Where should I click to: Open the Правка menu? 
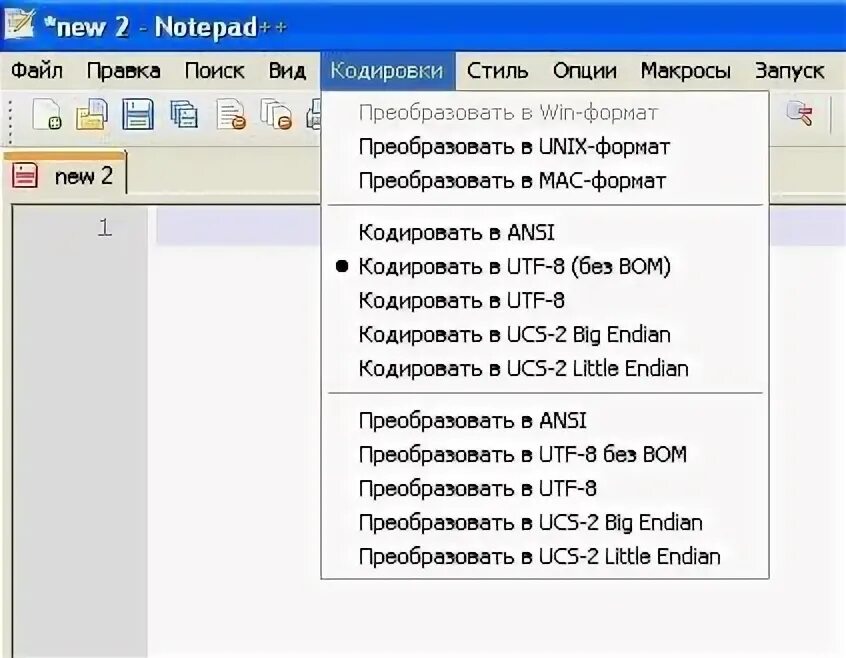pyautogui.click(x=124, y=71)
